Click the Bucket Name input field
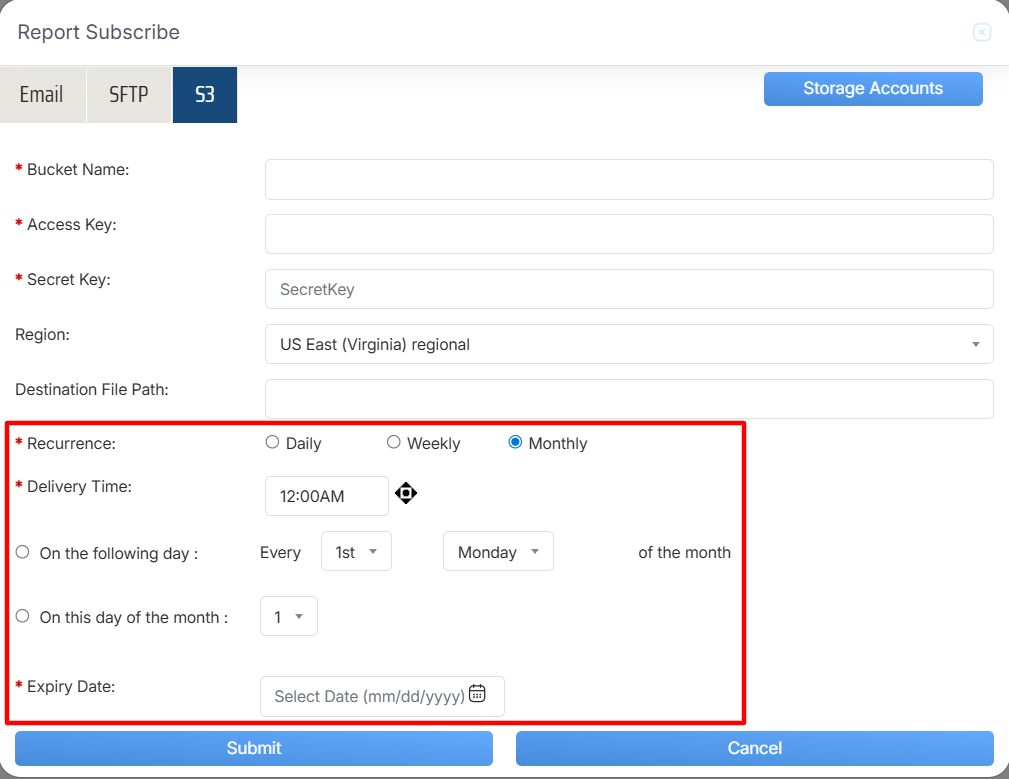This screenshot has width=1009, height=779. coord(628,180)
